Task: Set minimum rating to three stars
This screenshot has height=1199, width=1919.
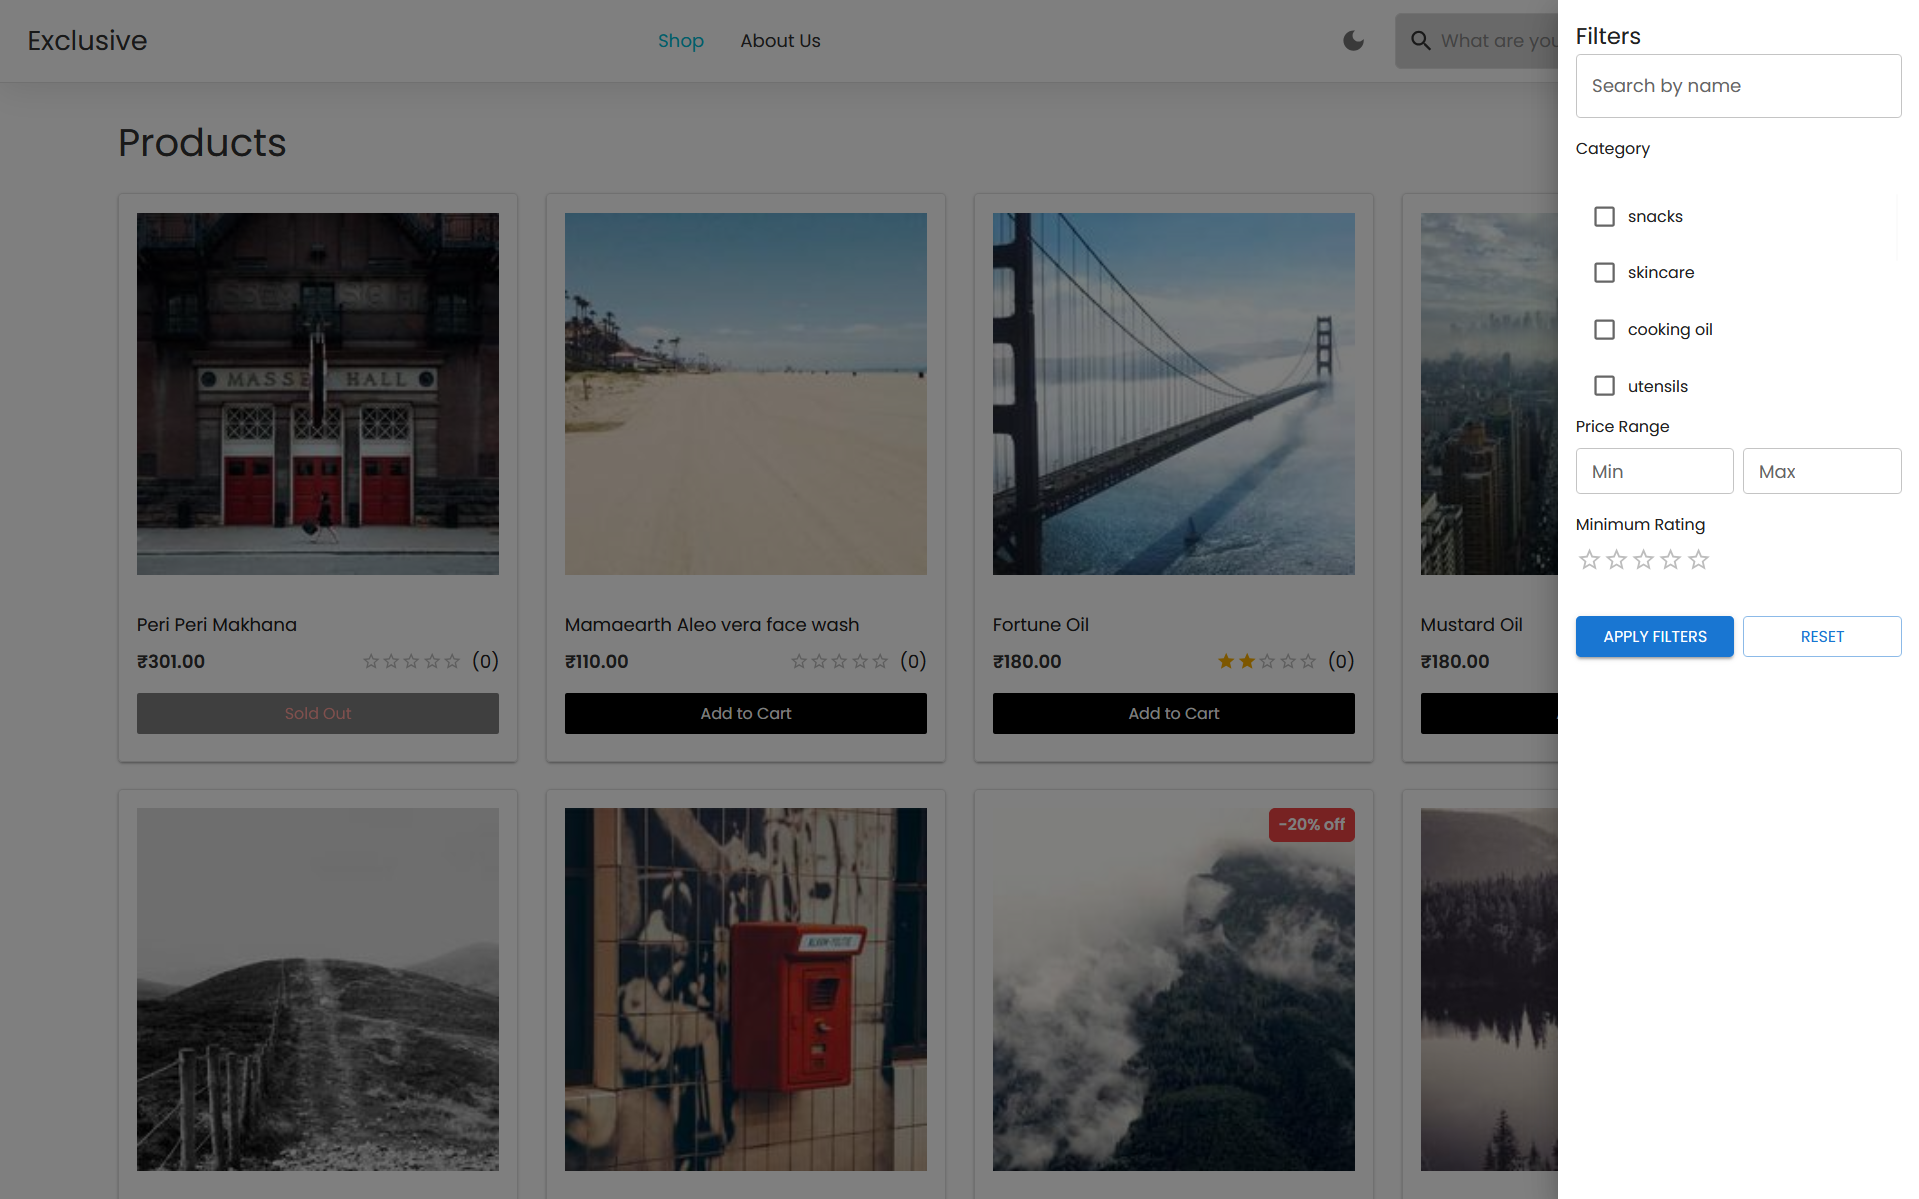Action: [x=1643, y=560]
